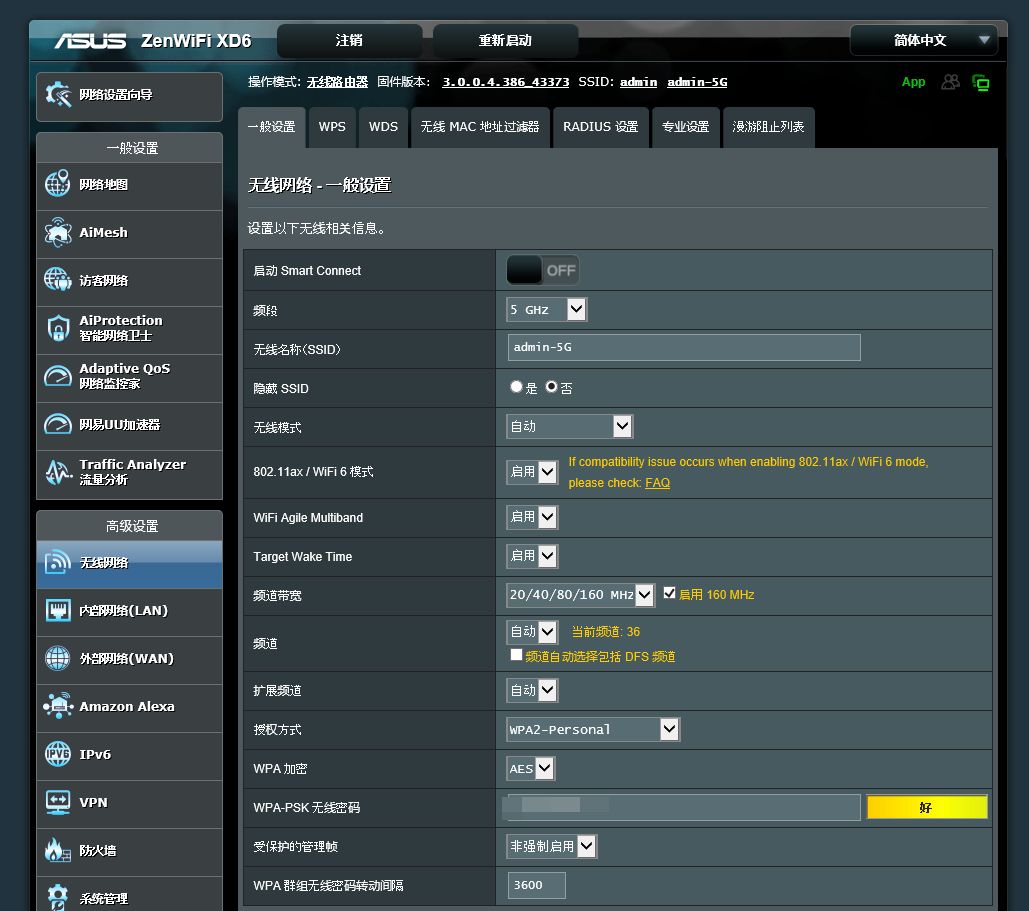
Task: Click the 重新启动 reboot button
Action: pos(505,41)
